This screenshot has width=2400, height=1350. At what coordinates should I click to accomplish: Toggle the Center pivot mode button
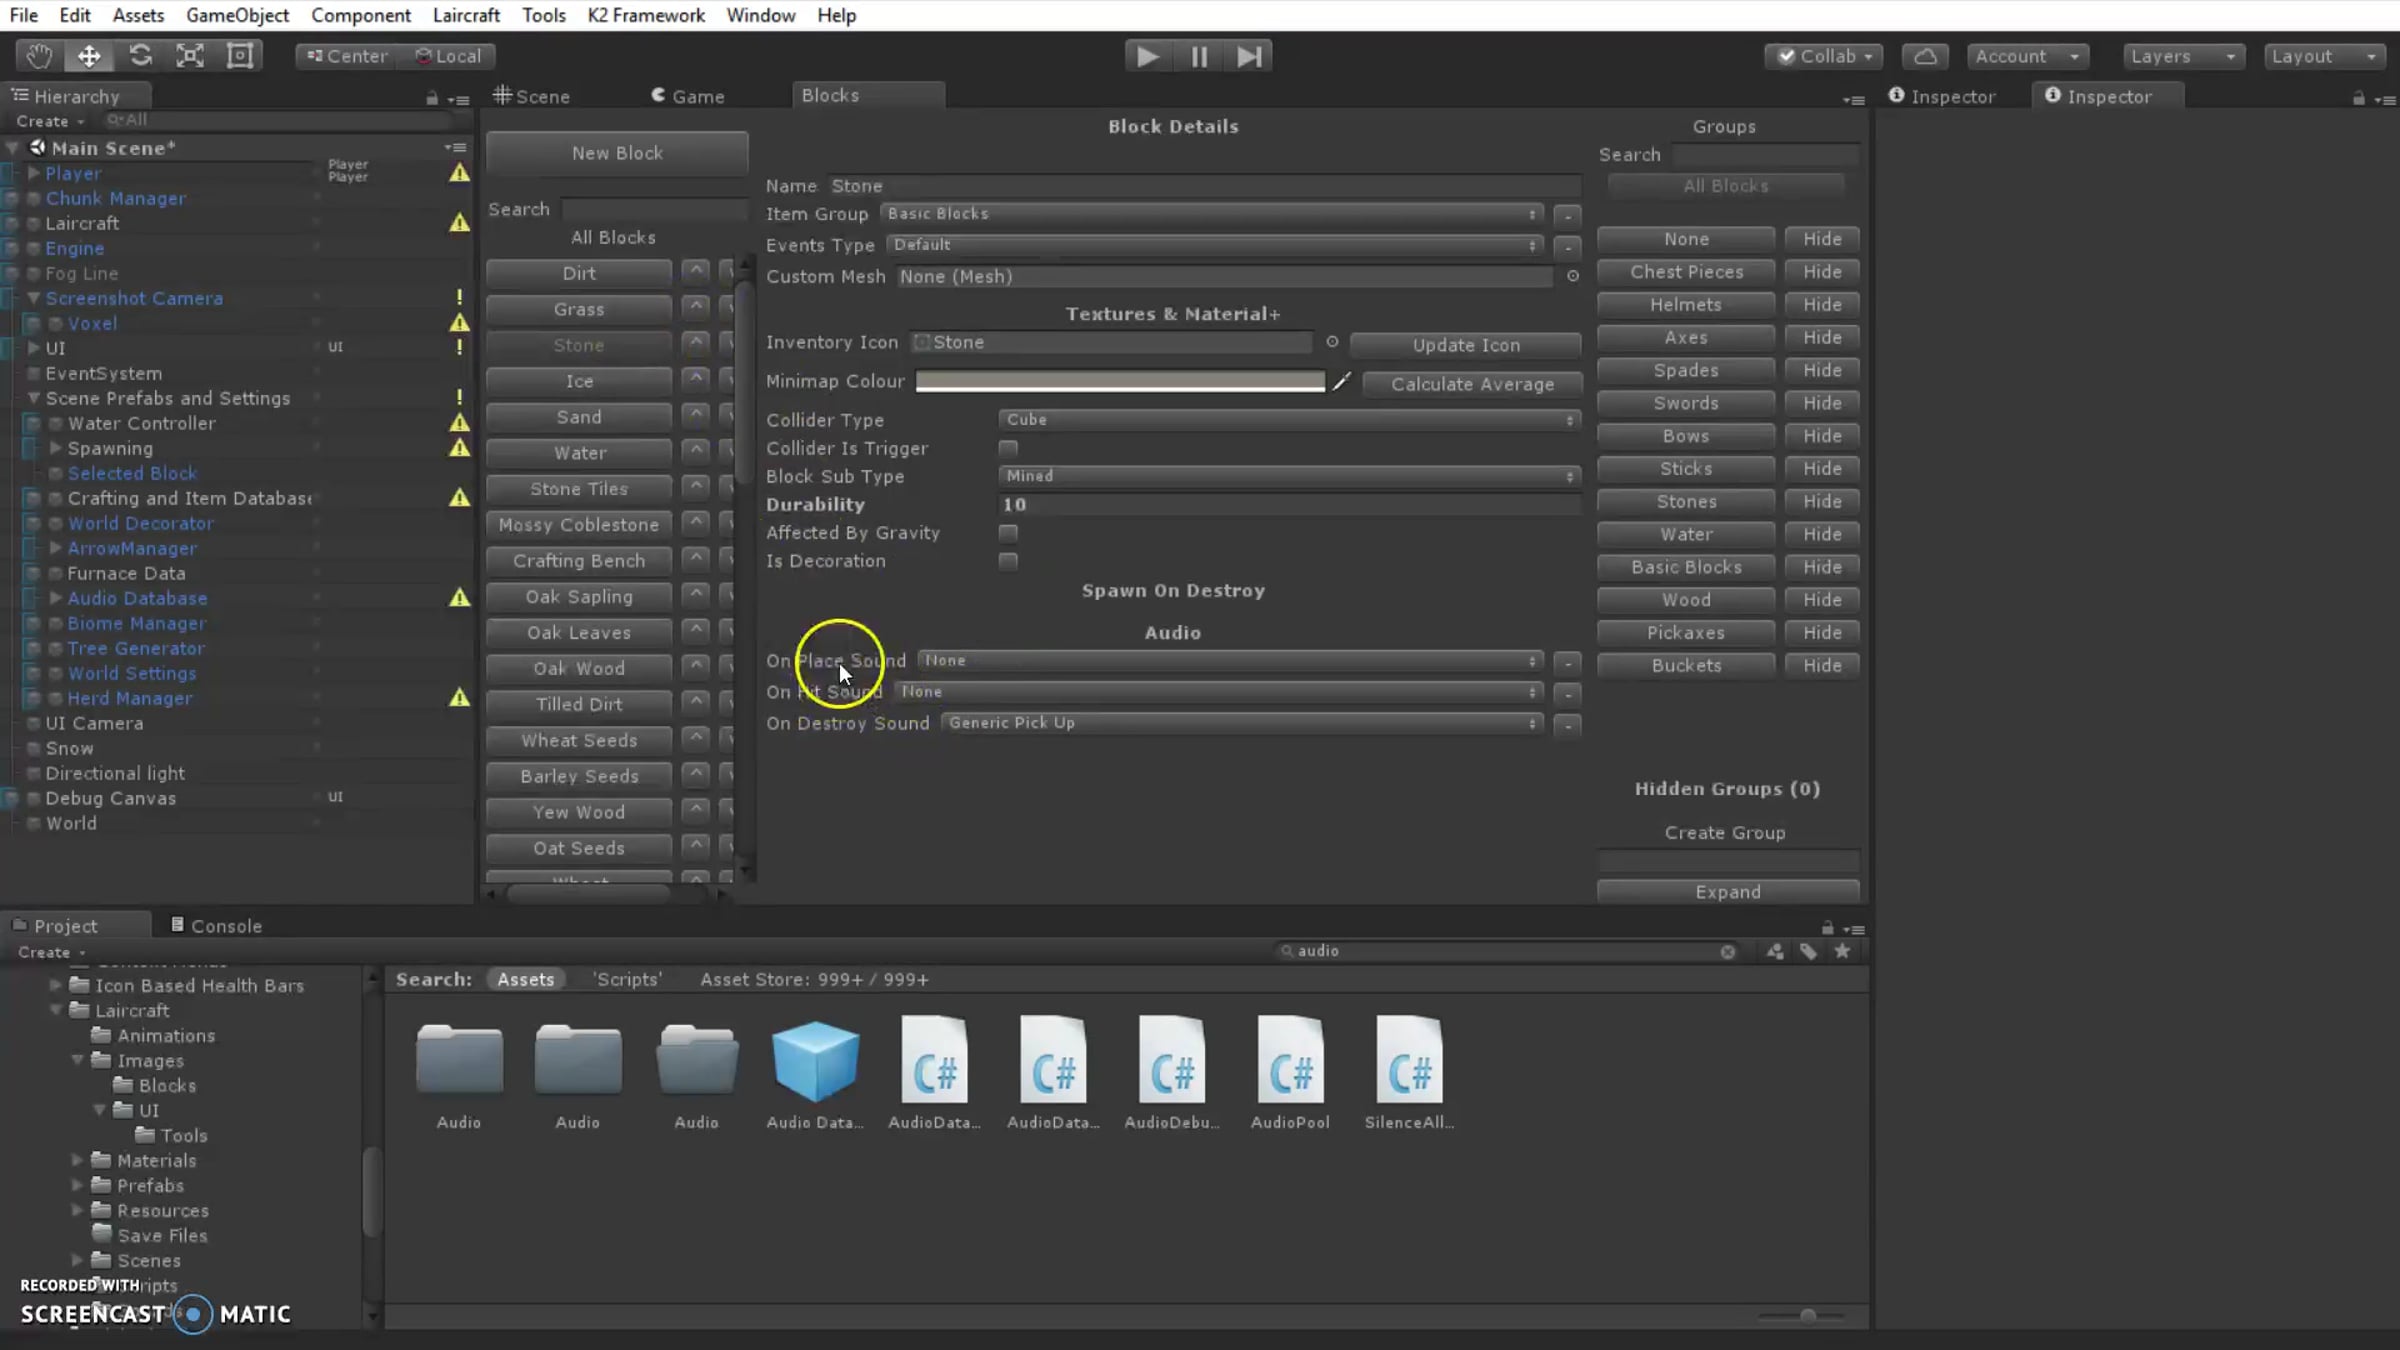347,56
